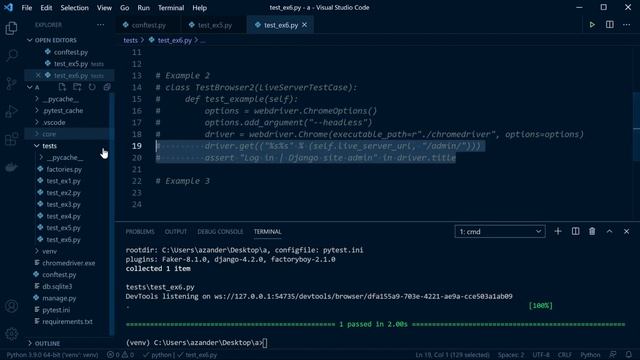Image resolution: width=640 pixels, height=360 pixels.
Task: Open notifications bell in status bar
Action: point(629,355)
